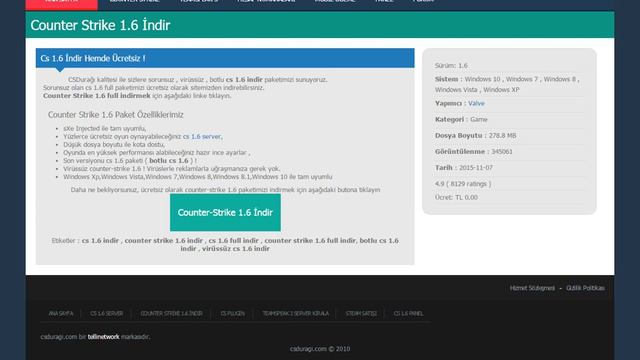Click the 'Etiketler' tags line
This screenshot has height=360, width=640.
click(225, 244)
